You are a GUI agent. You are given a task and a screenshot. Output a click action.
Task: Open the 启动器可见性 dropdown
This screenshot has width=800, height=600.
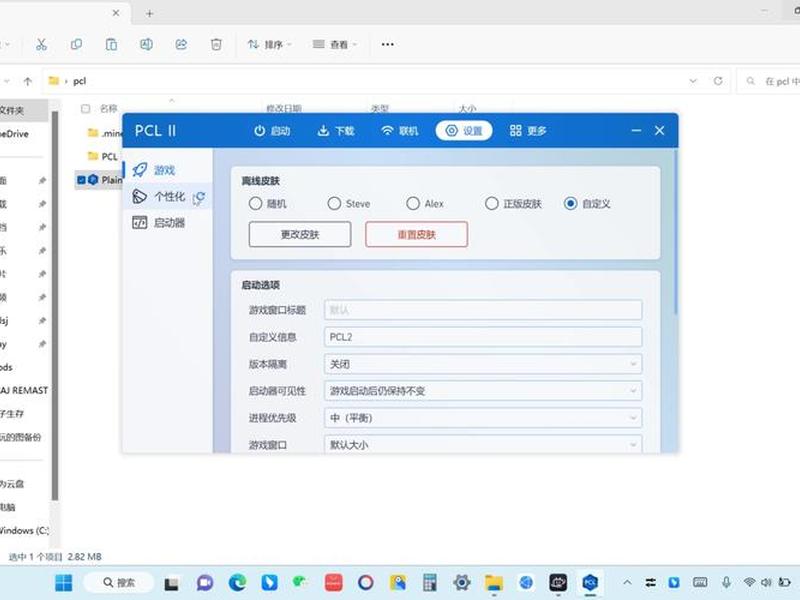tap(483, 391)
